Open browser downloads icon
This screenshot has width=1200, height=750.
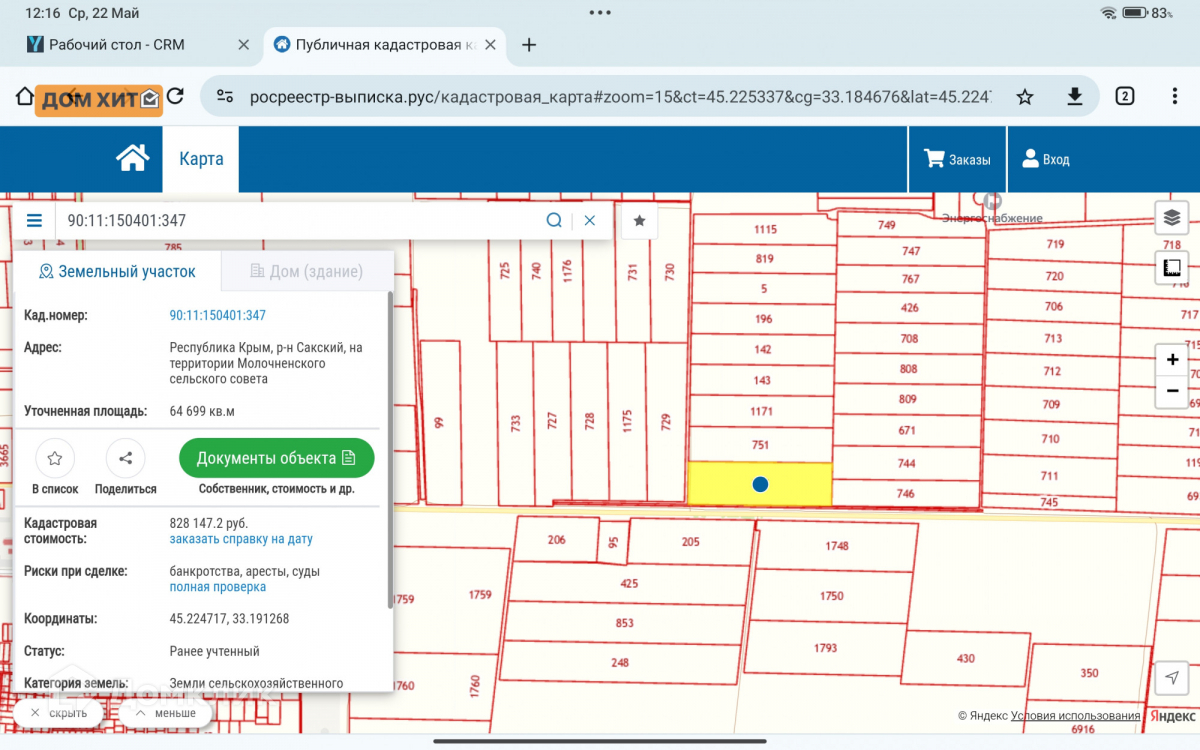point(1075,96)
